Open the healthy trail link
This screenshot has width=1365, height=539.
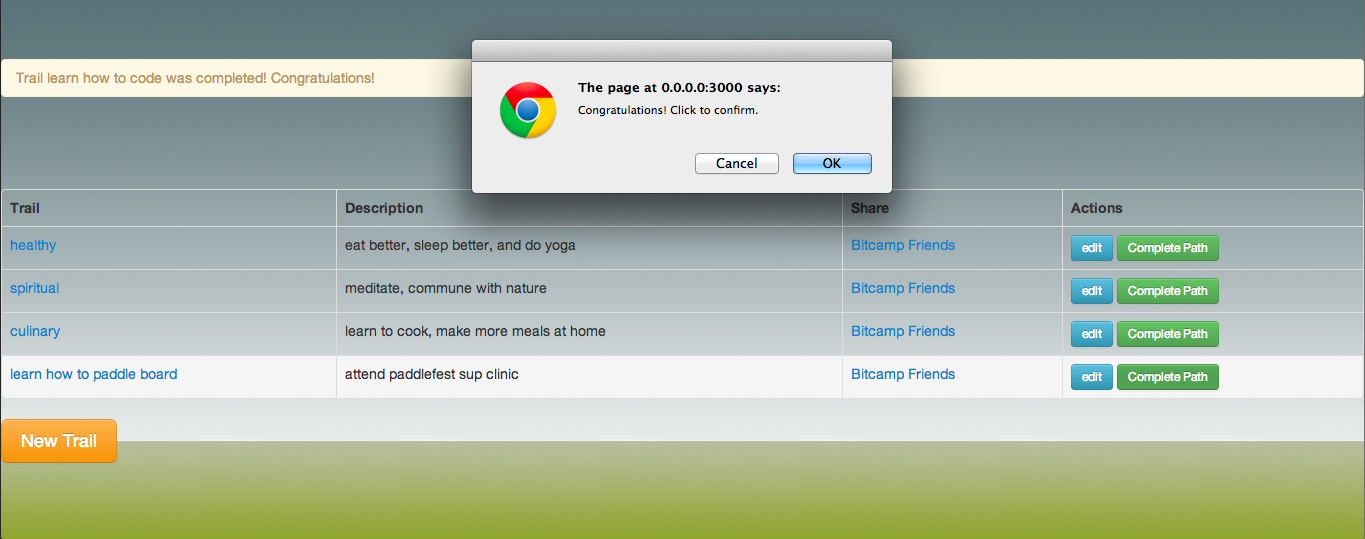pyautogui.click(x=33, y=245)
